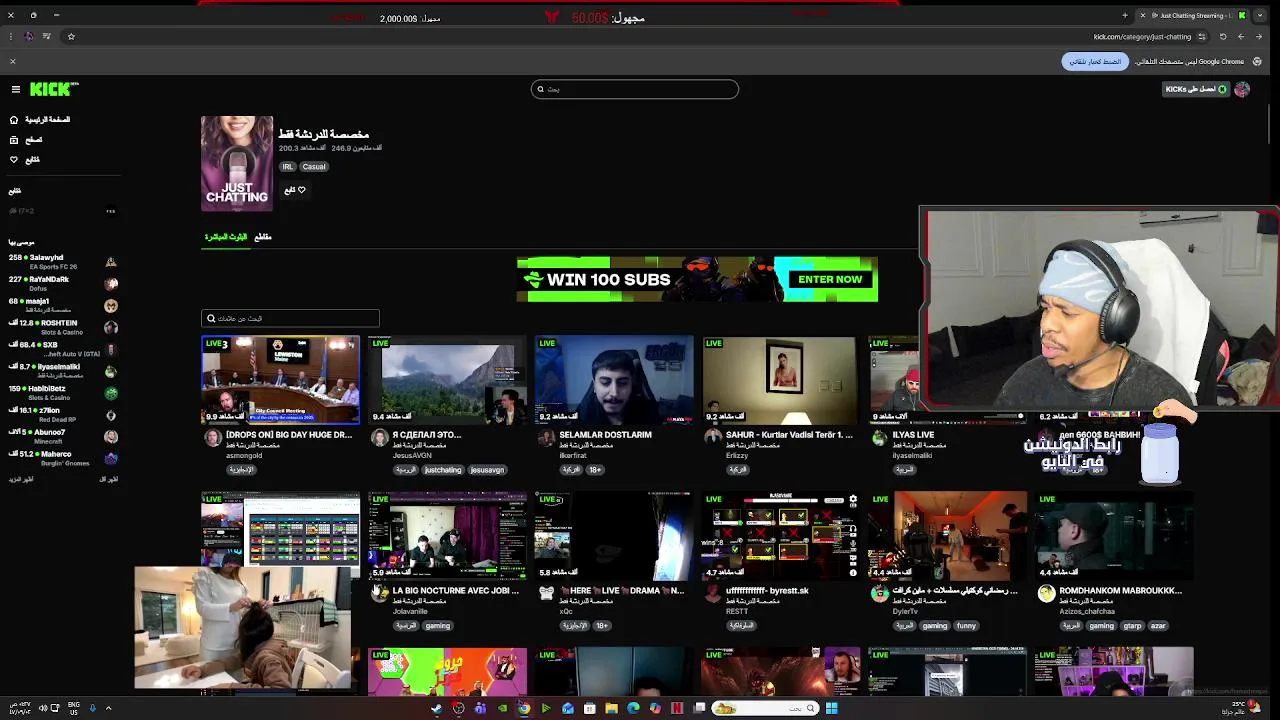Open Netflix from the taskbar

click(x=677, y=709)
